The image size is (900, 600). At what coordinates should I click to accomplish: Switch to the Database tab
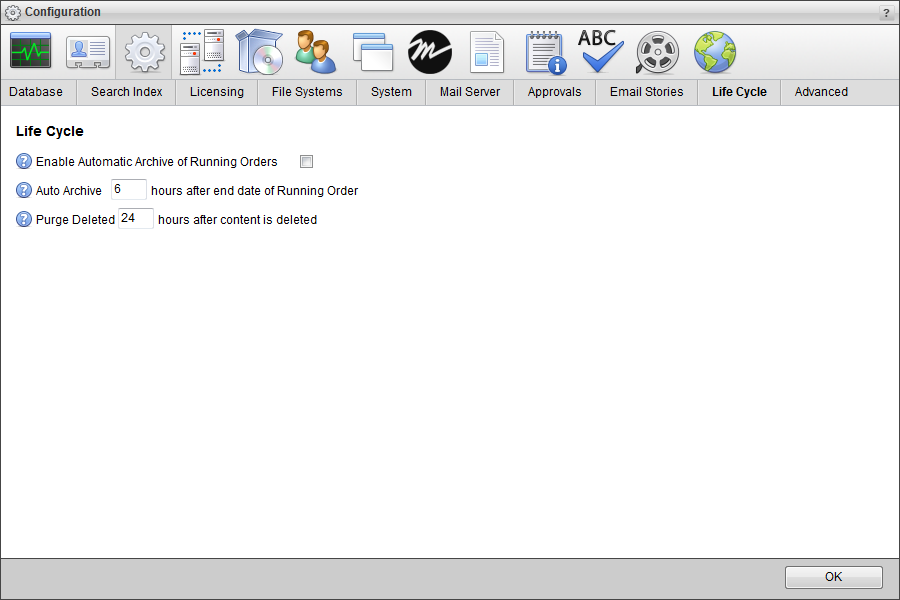pos(36,91)
